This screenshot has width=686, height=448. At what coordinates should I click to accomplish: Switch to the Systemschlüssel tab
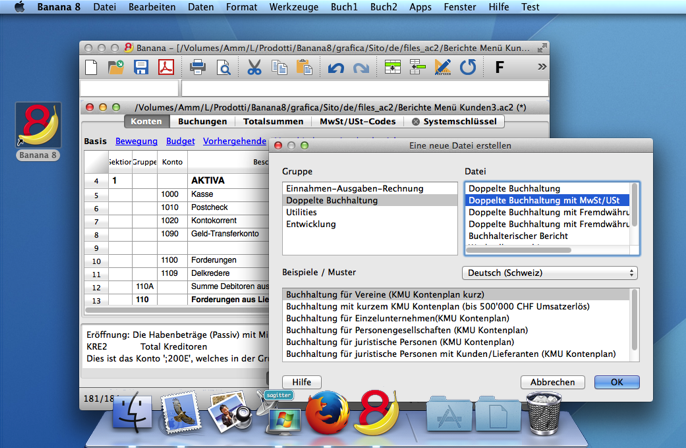(x=455, y=121)
